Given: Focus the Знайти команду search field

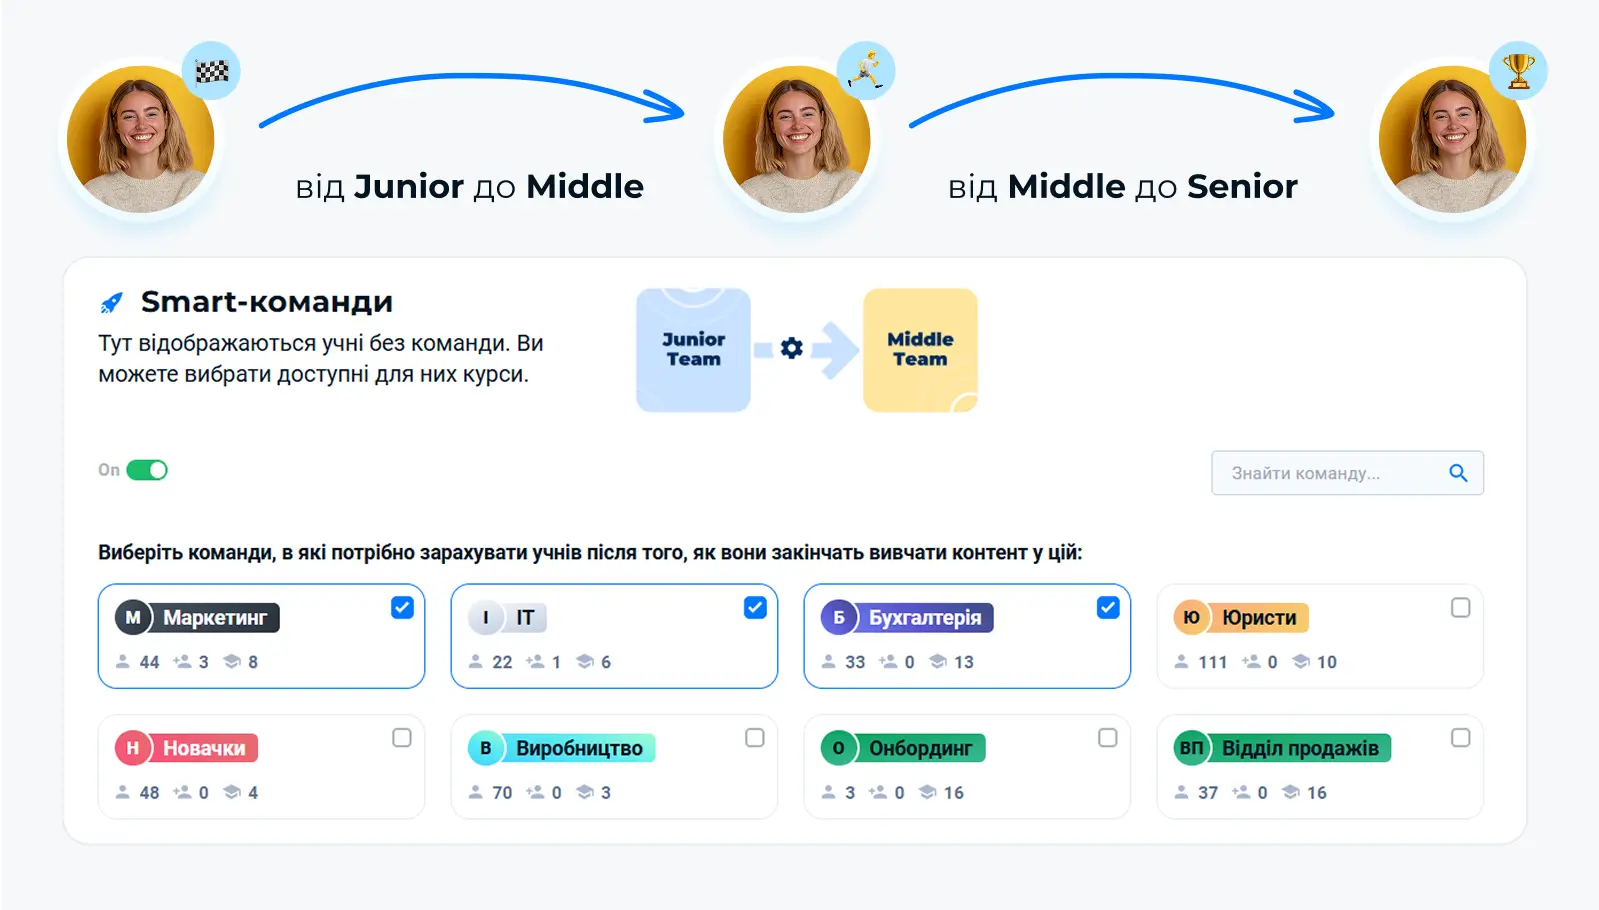Looking at the screenshot, I should [1330, 473].
